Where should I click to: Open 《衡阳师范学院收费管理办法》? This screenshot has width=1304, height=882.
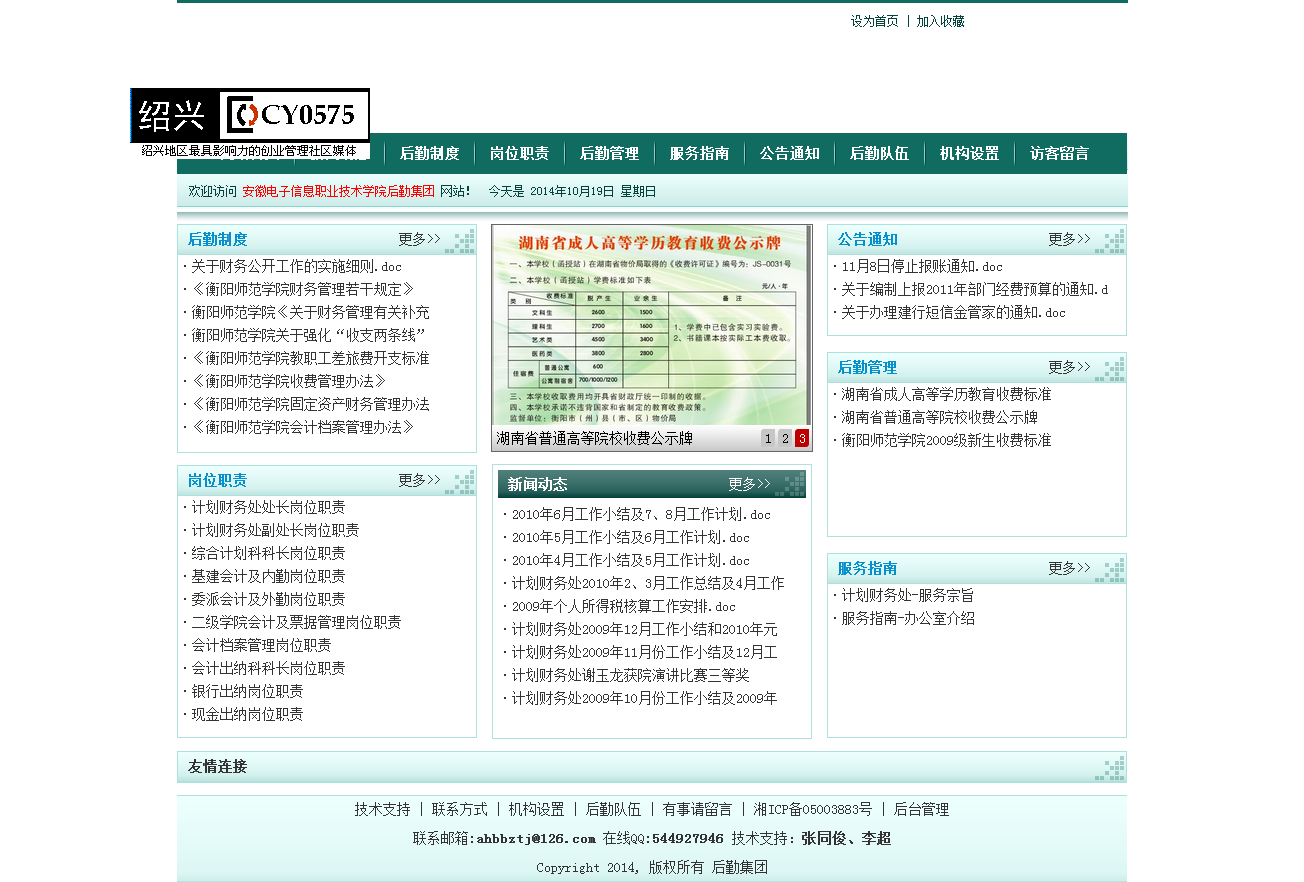pyautogui.click(x=288, y=382)
